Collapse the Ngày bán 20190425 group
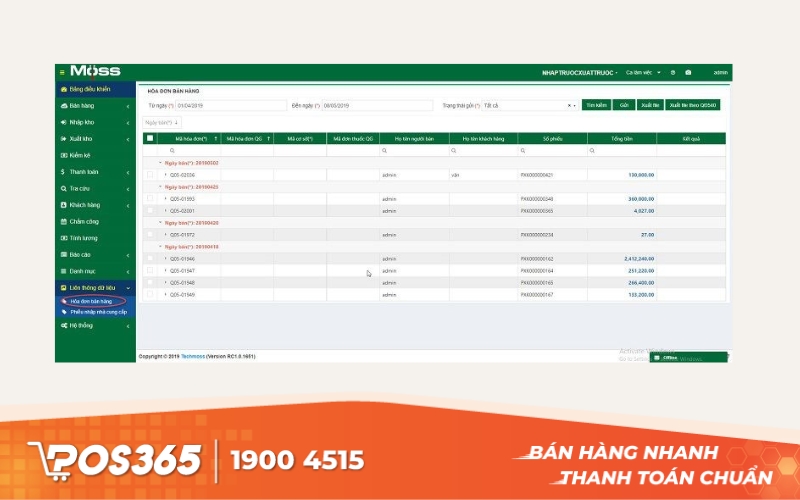The image size is (800, 500). (160, 187)
